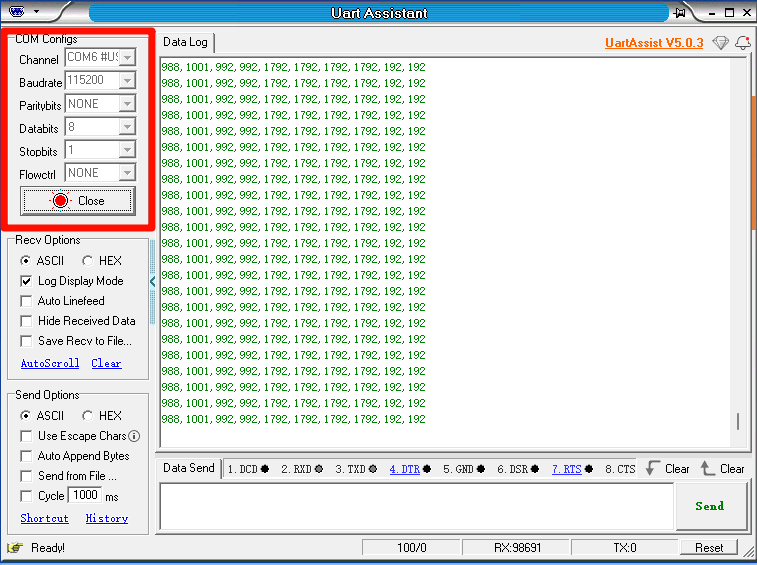This screenshot has width=757, height=565.
Task: Click the 100/0 status field
Action: [x=411, y=548]
